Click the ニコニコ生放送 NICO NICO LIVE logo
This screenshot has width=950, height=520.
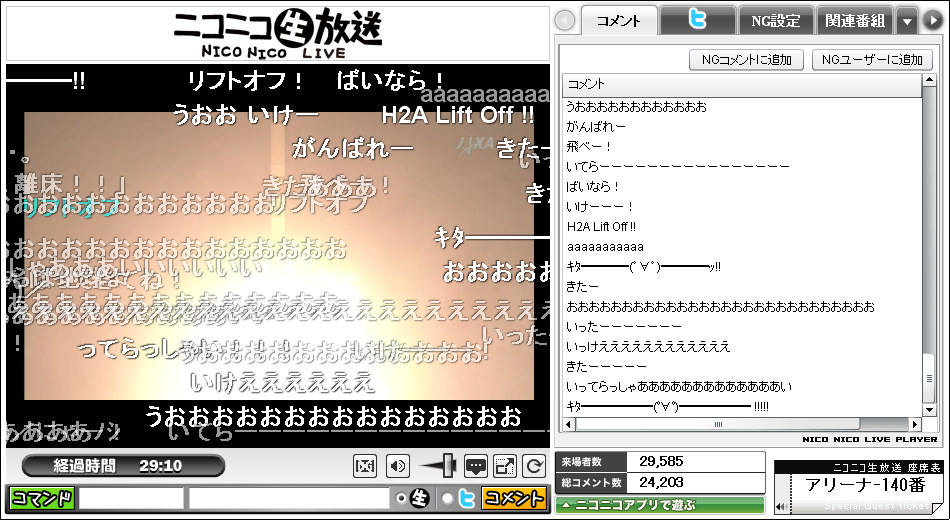(278, 33)
